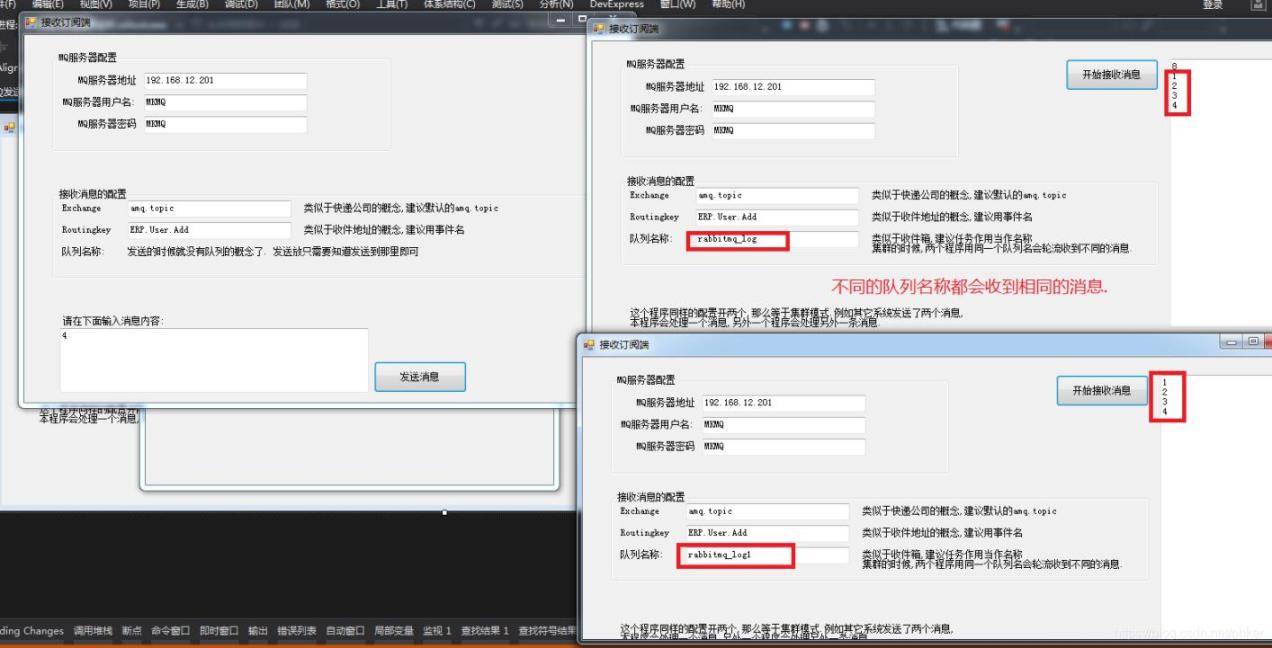Click the 开始接收消息 button on the top-right window

[1110, 74]
